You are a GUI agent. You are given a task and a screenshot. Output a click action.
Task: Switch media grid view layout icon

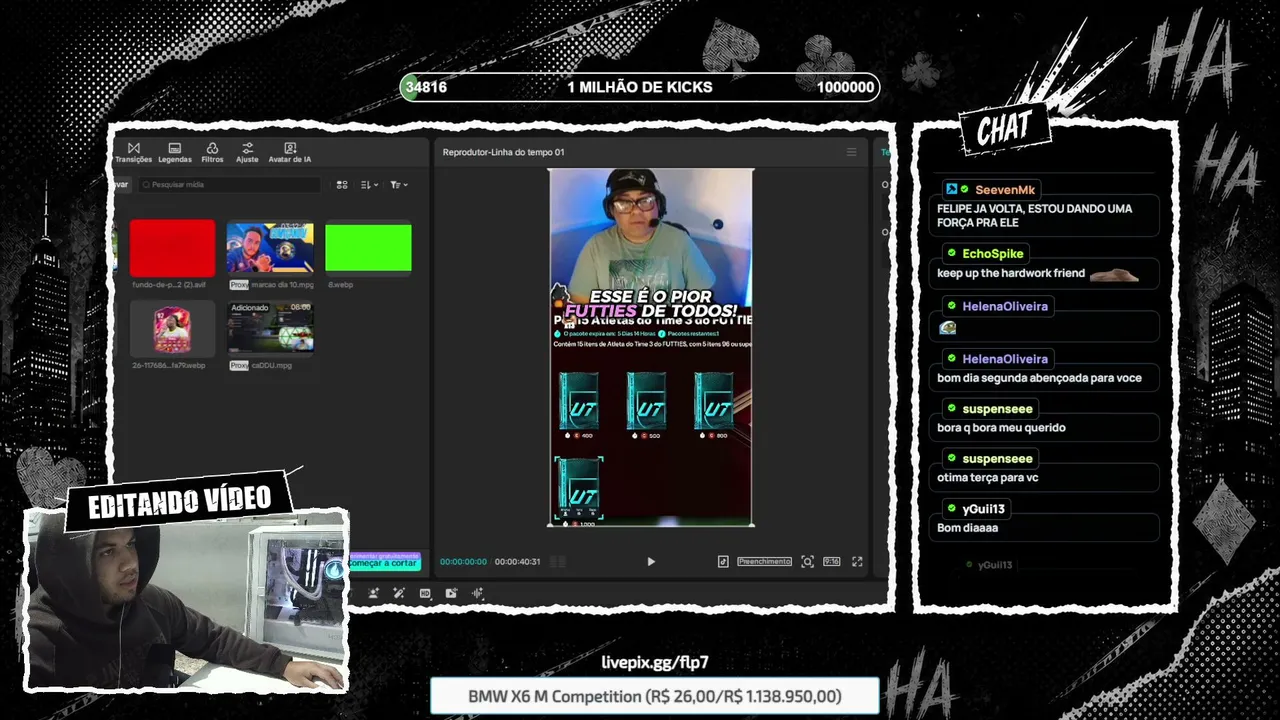(342, 185)
